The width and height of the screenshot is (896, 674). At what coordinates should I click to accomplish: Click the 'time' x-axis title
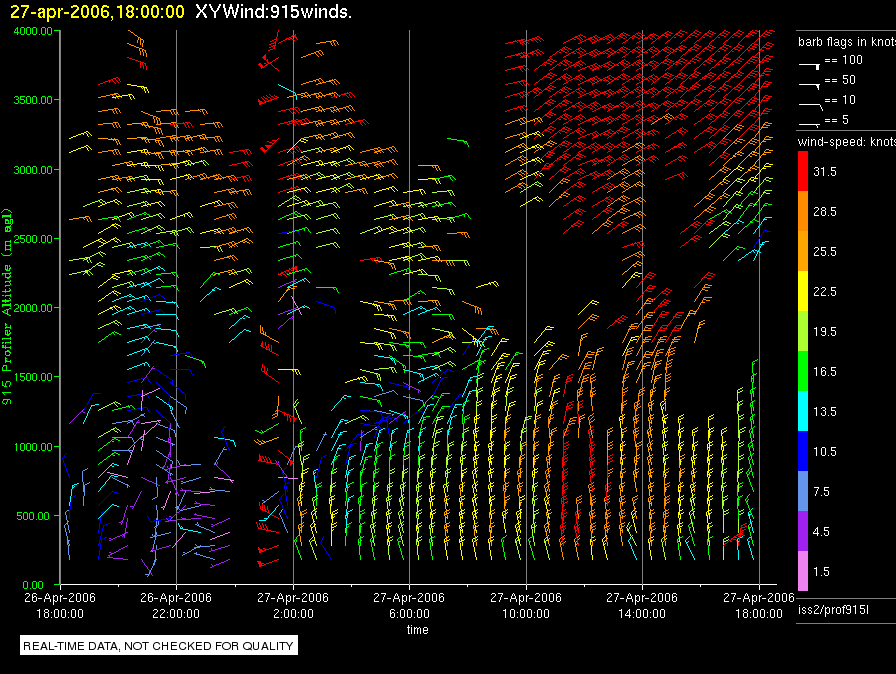tap(418, 629)
